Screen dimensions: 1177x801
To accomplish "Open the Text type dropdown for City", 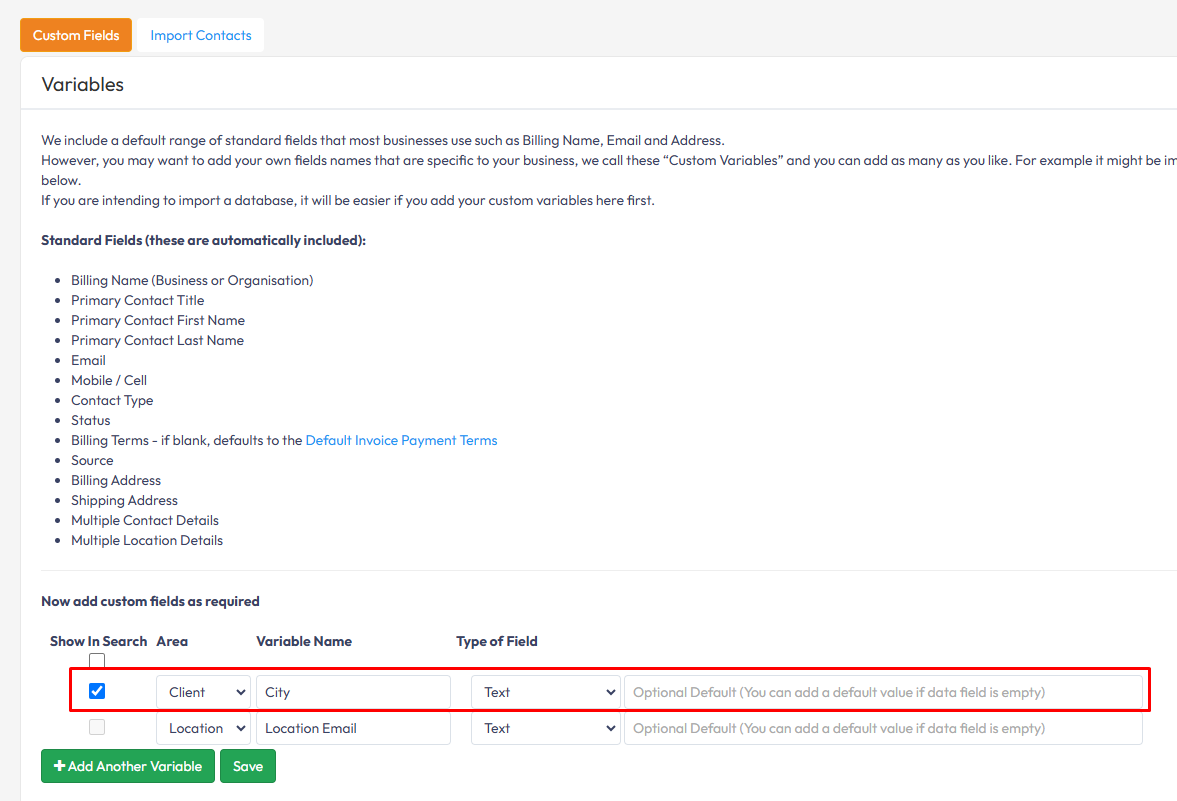I will (546, 692).
